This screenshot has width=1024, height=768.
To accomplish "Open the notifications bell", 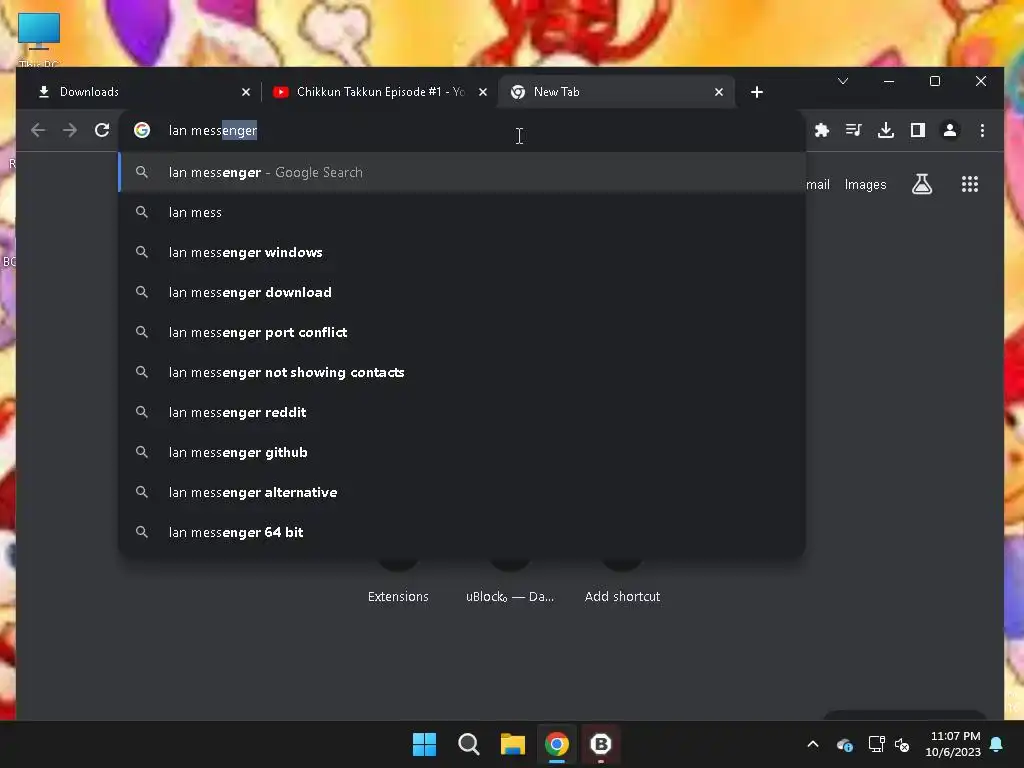I will click(x=996, y=744).
